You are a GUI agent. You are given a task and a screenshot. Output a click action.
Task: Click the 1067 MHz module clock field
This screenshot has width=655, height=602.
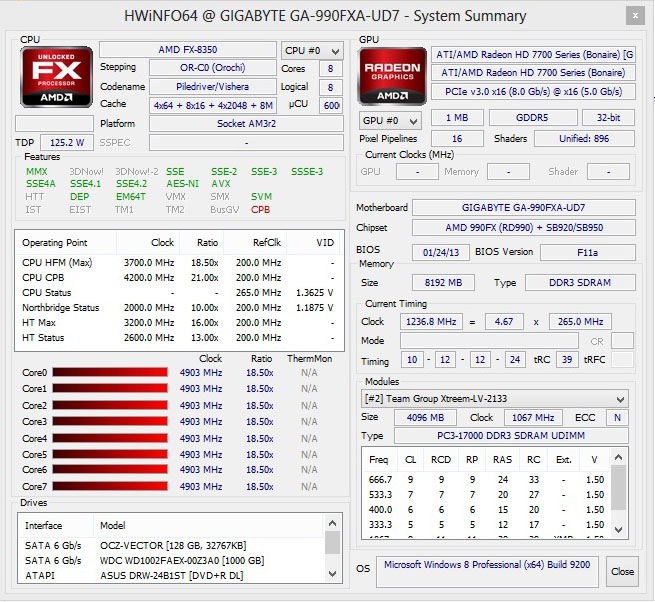(533, 417)
